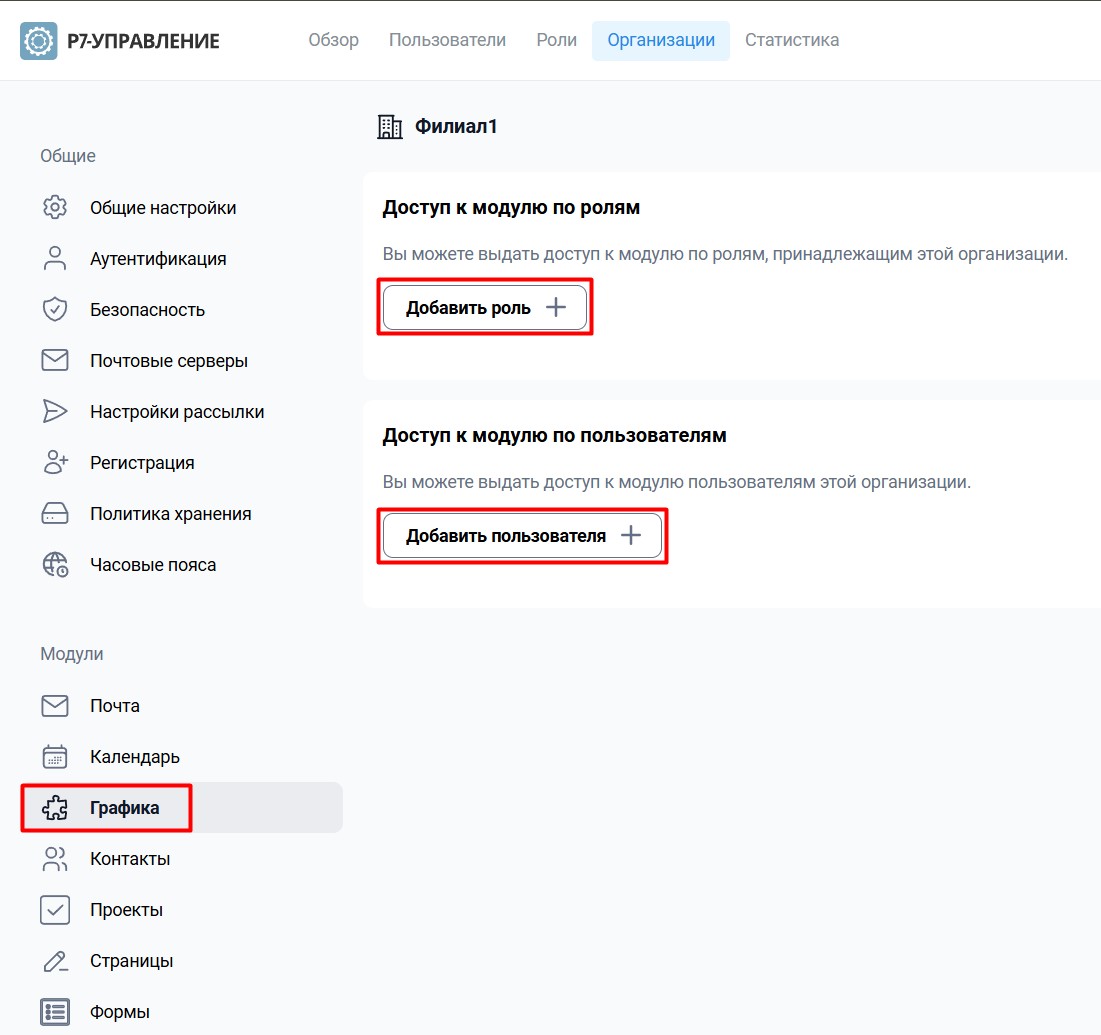Screen dimensions: 1101x1035
Task: Click the mail servers envelope icon
Action: click(x=55, y=360)
